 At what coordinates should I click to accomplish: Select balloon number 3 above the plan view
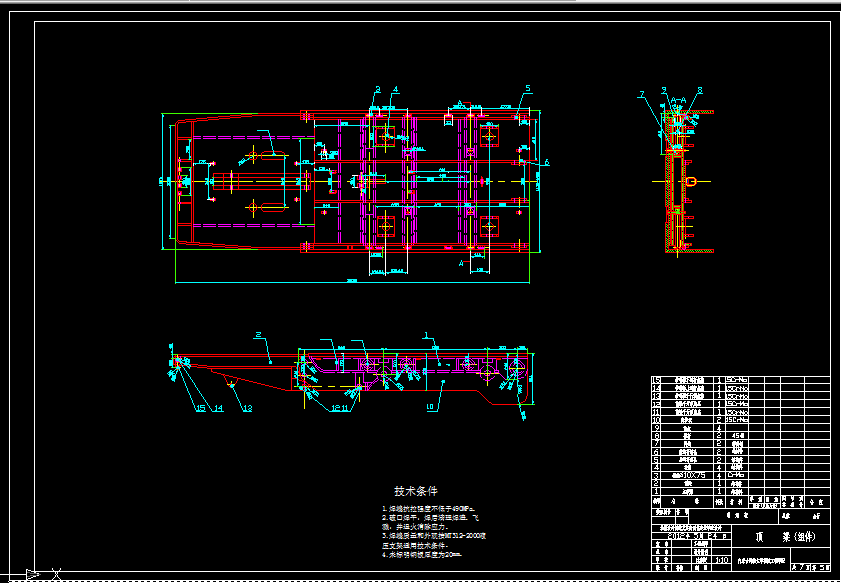(378, 90)
